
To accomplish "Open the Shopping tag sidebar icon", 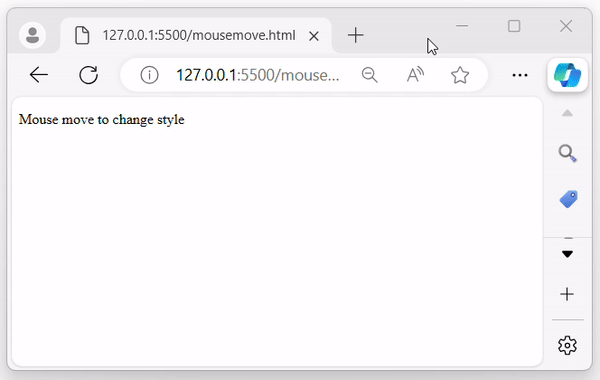I will [568, 199].
